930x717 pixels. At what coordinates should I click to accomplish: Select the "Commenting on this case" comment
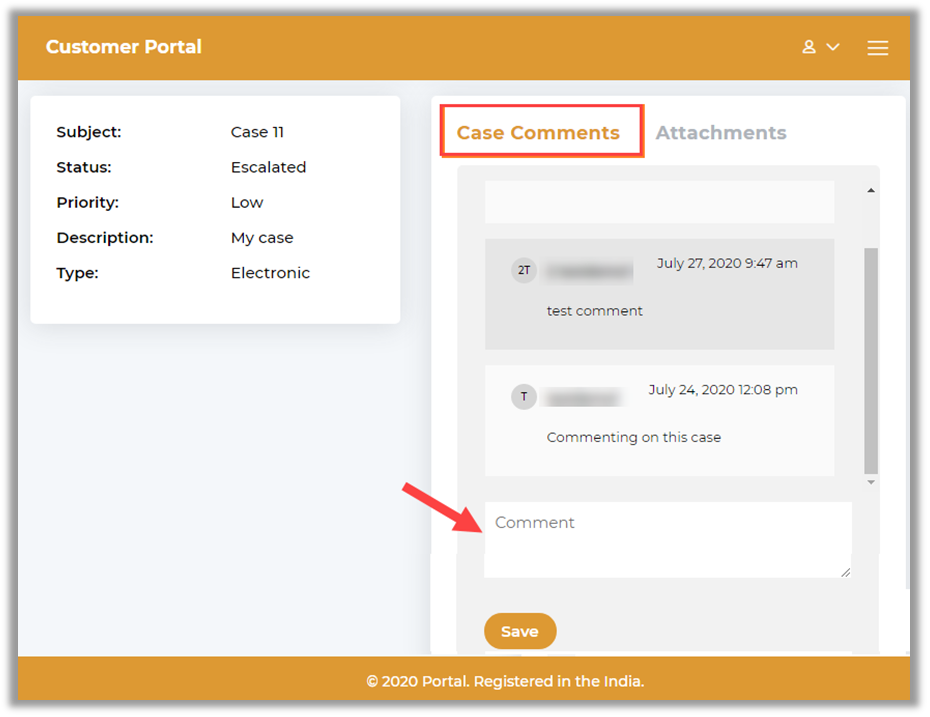[633, 437]
